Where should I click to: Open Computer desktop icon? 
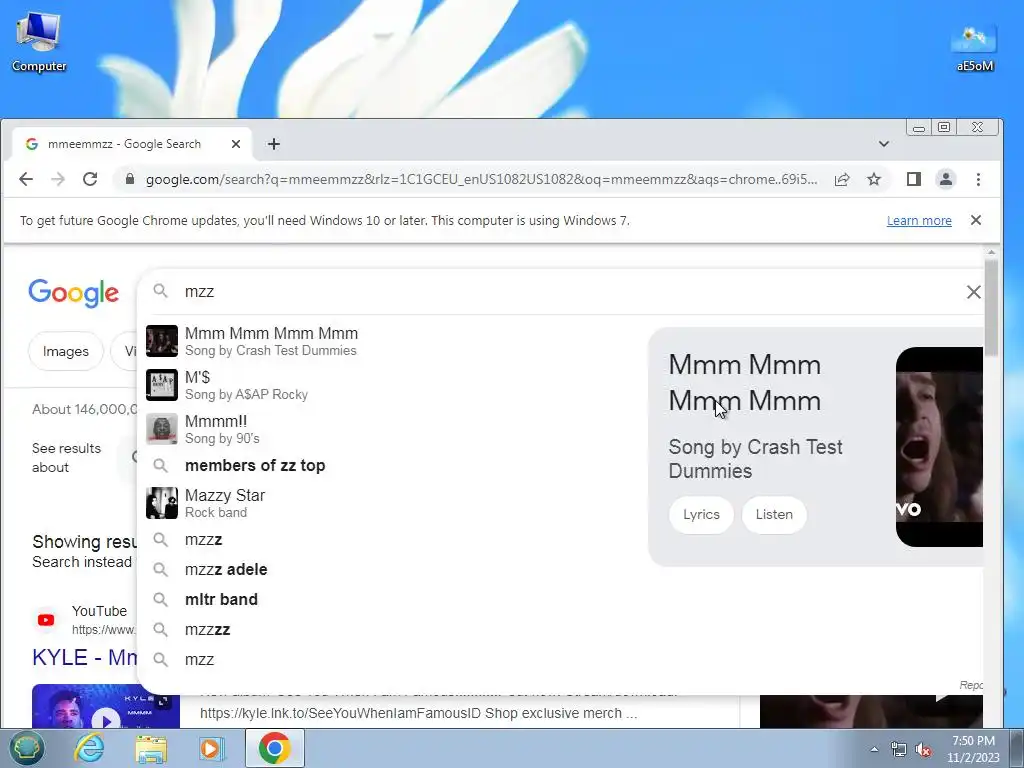tap(39, 41)
